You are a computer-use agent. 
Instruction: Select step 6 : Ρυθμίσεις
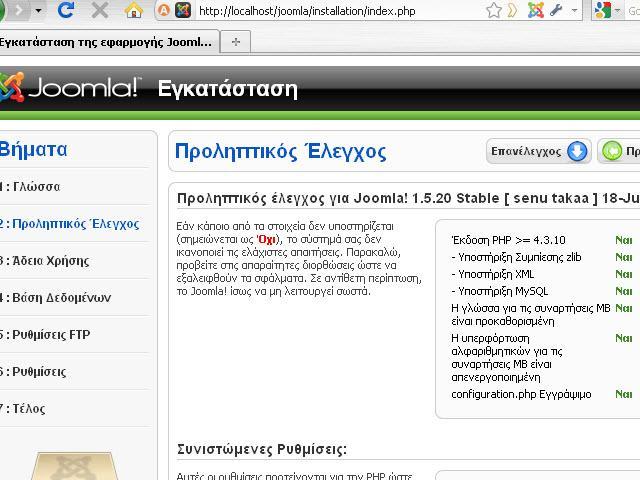pos(33,372)
